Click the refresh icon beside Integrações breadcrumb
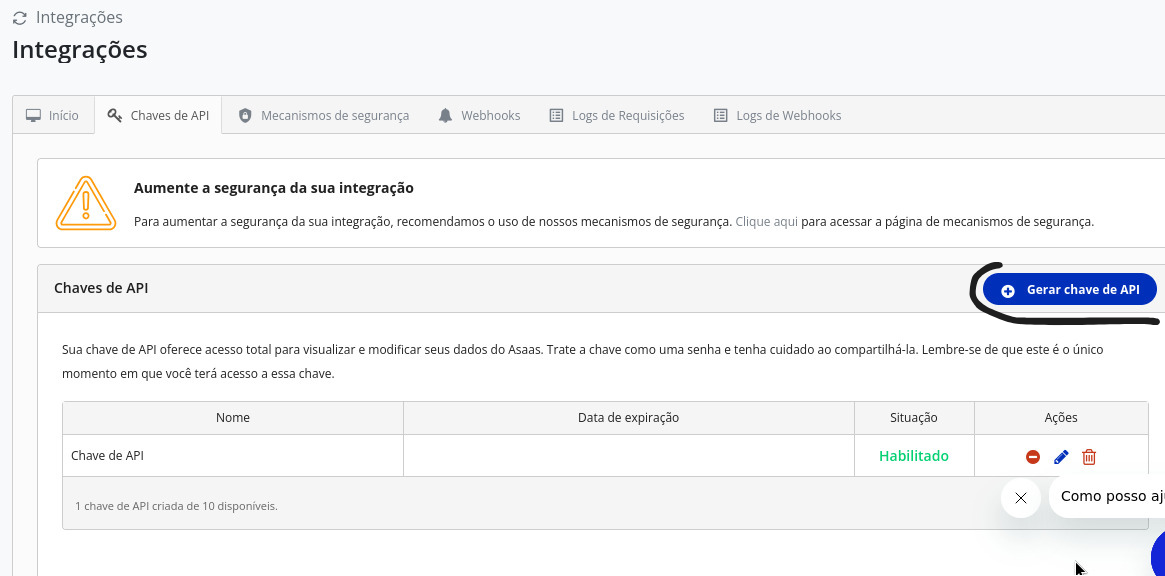 [19, 18]
